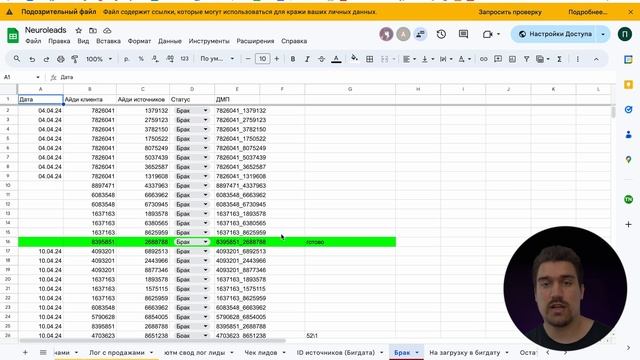Image resolution: width=640 pixels, height=360 pixels.
Task: Collapse the menus with the up chevron
Action: tap(596, 59)
